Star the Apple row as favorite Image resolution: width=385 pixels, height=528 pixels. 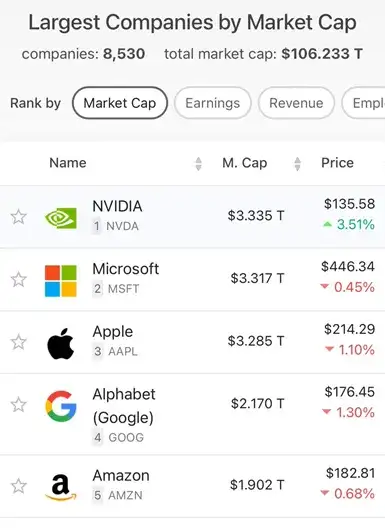coord(19,342)
